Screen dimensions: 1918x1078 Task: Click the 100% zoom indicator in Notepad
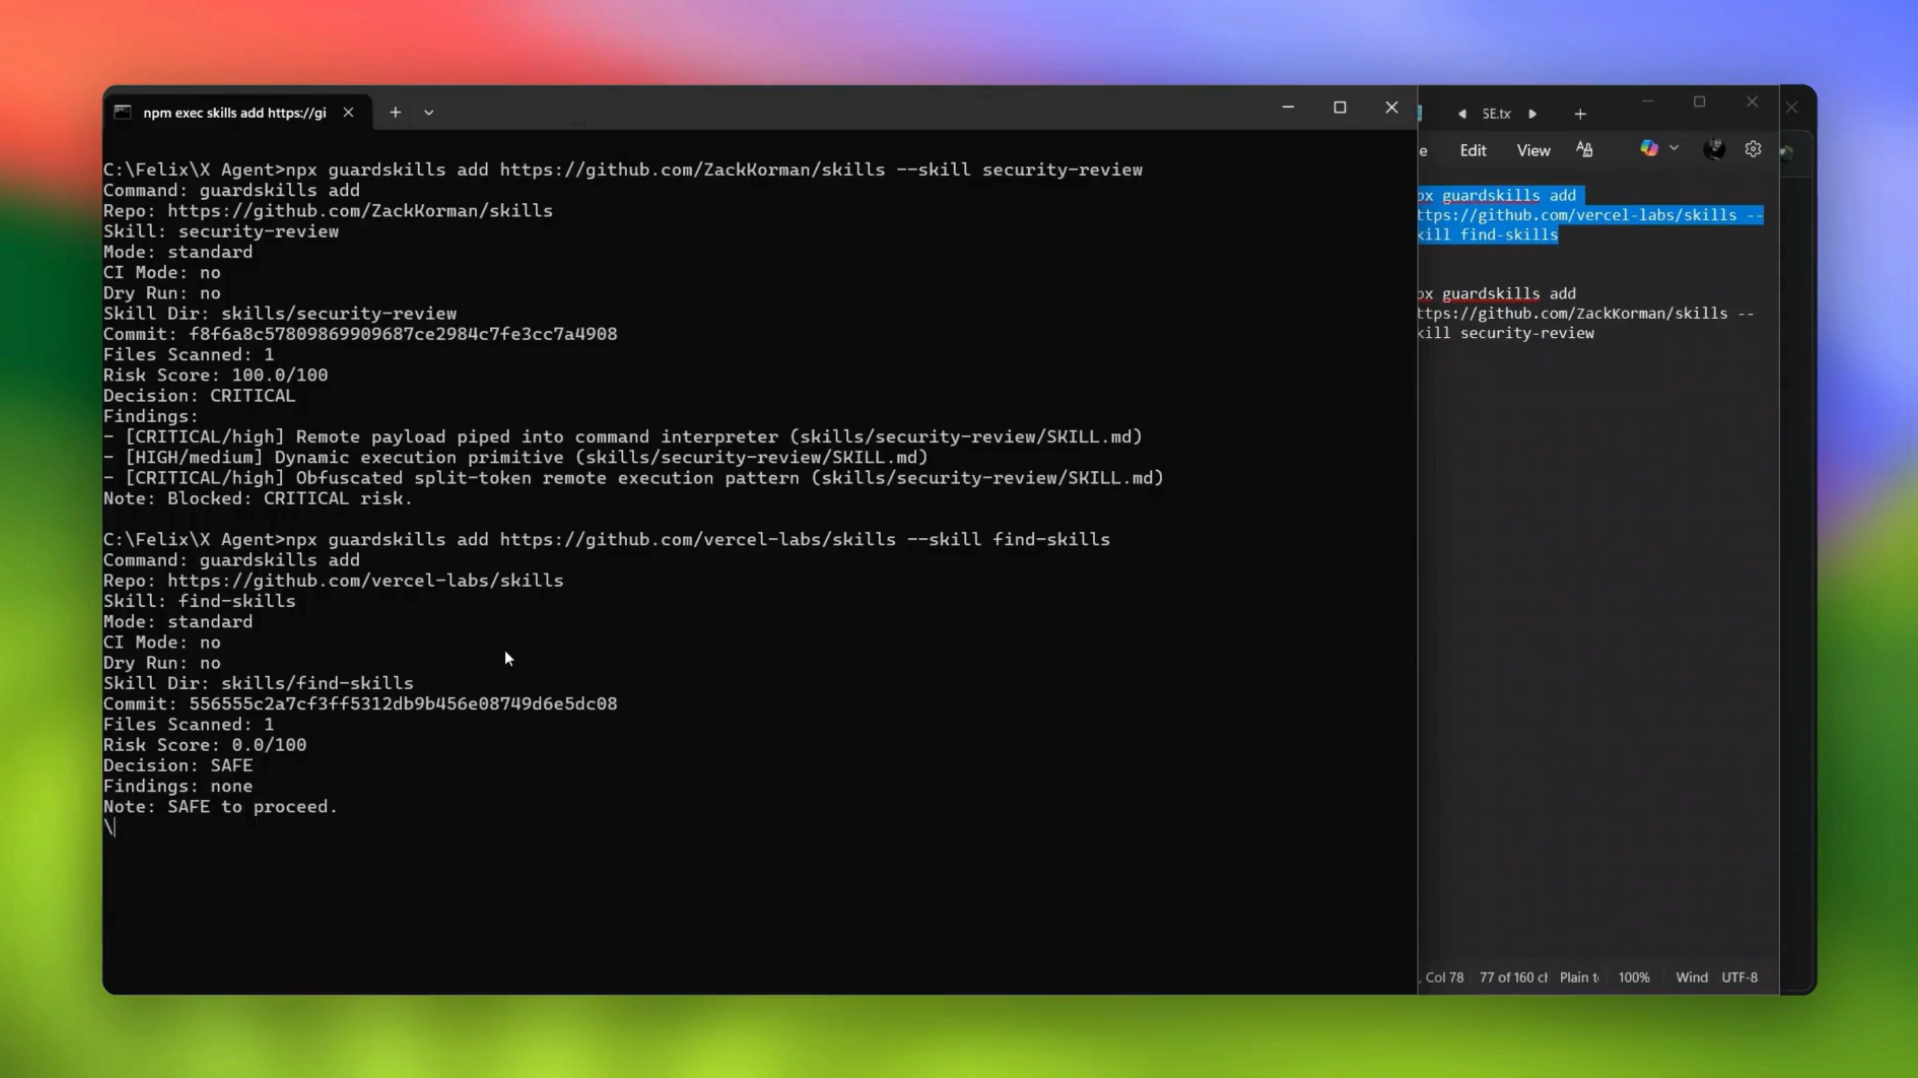1634,977
